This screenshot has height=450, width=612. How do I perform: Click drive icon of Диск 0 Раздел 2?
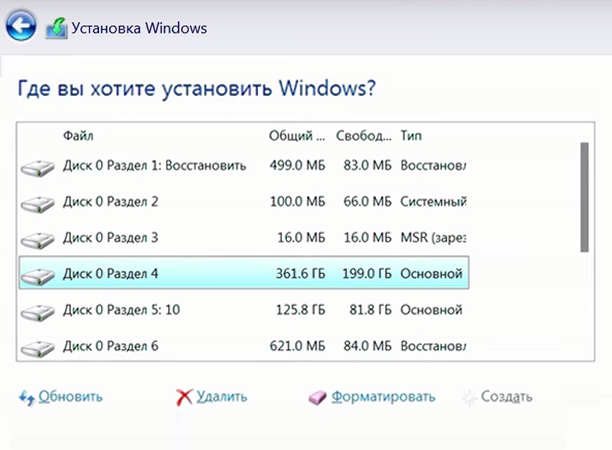tap(37, 204)
